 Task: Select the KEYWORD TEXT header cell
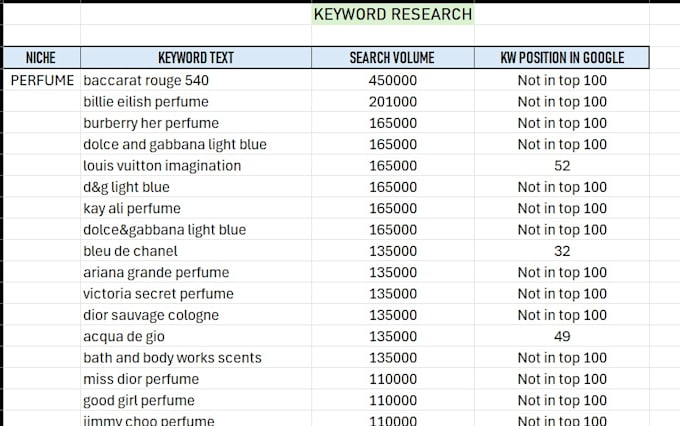[196, 58]
